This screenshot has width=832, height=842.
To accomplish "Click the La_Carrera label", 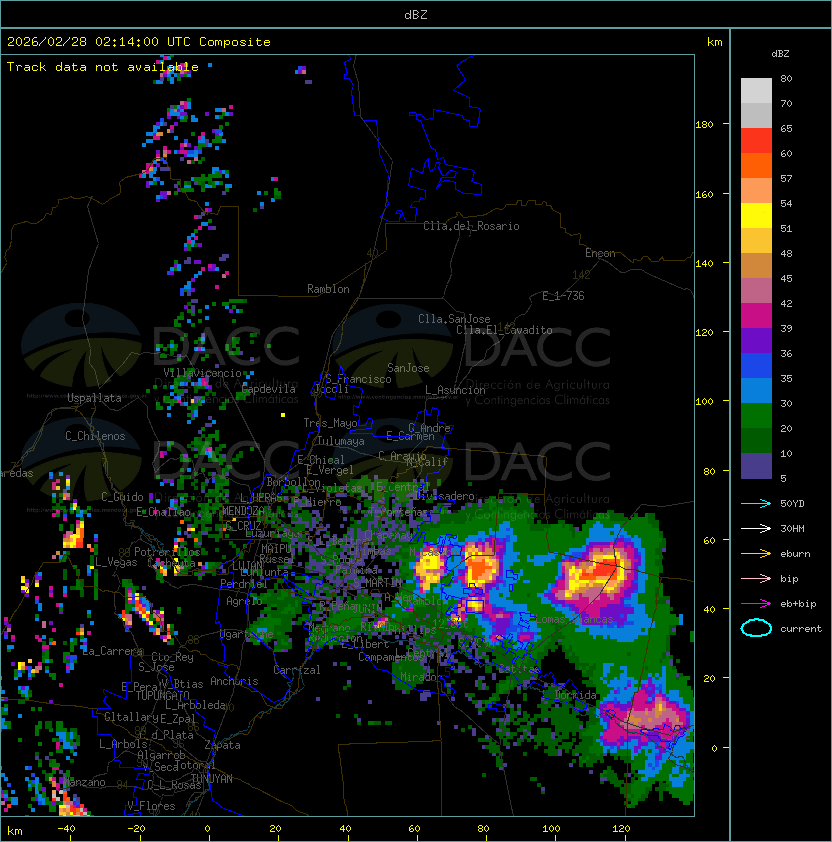I will pos(112,651).
